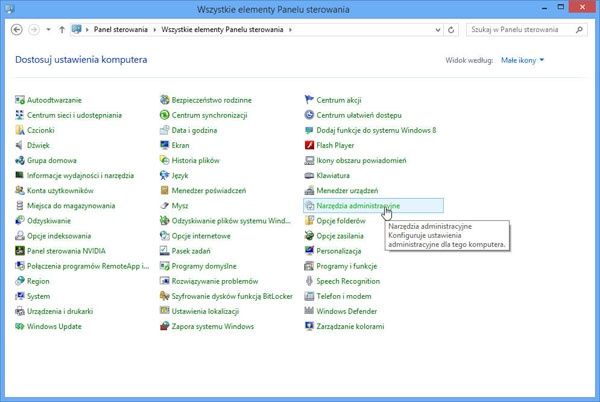Open Opcje internetowe

coord(201,236)
